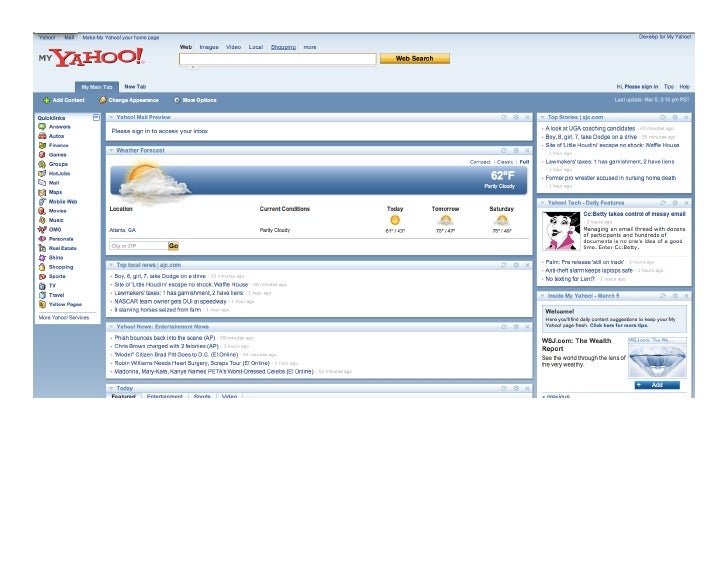The width and height of the screenshot is (728, 563).
Task: Open the Music quicklink icon
Action: [x=42, y=220]
